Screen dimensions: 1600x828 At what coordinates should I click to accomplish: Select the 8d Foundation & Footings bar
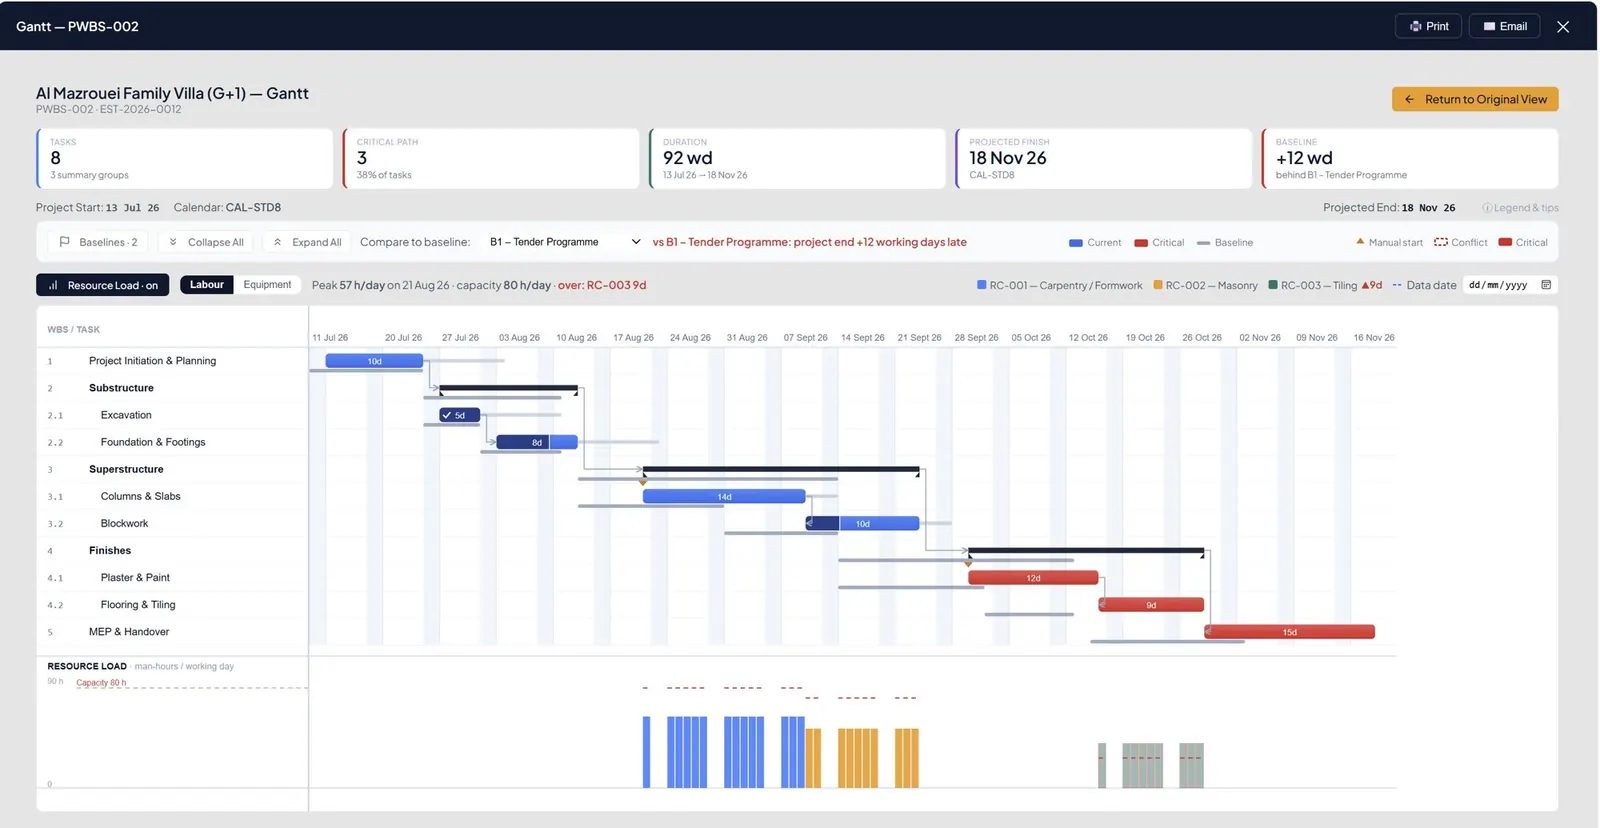(537, 442)
